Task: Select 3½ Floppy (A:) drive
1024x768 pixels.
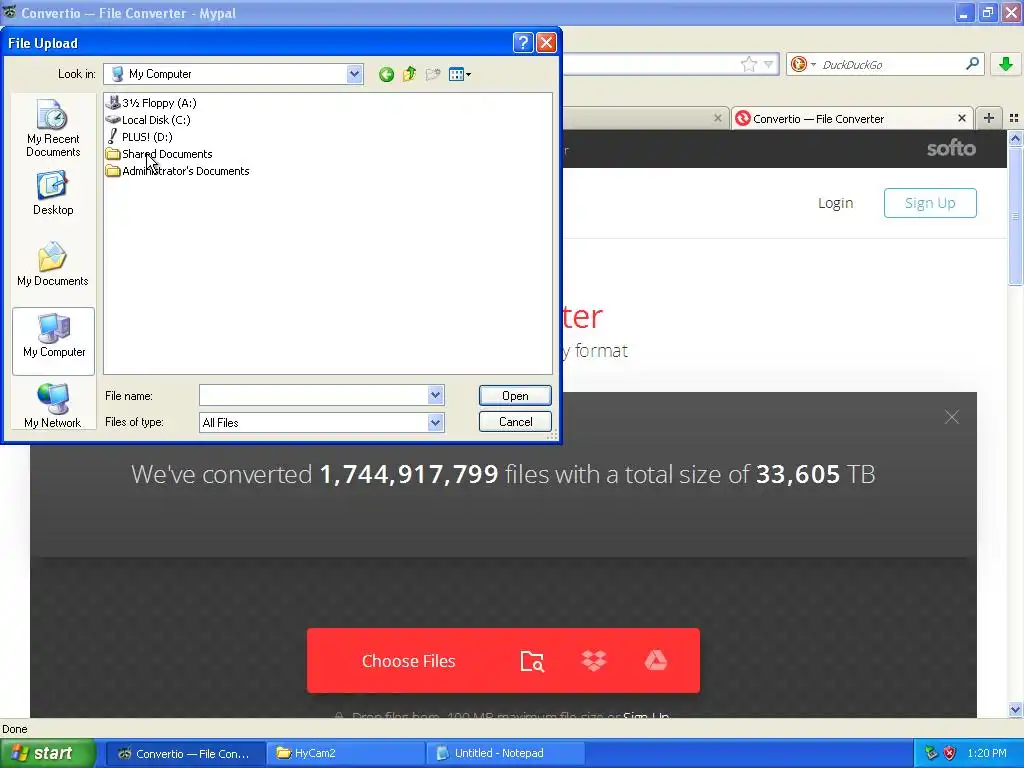Action: tap(152, 103)
